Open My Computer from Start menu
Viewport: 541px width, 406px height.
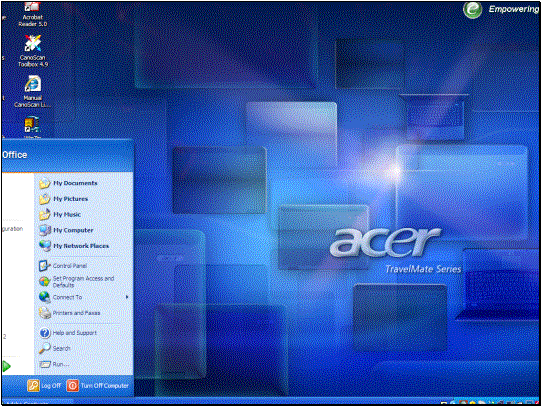point(66,230)
